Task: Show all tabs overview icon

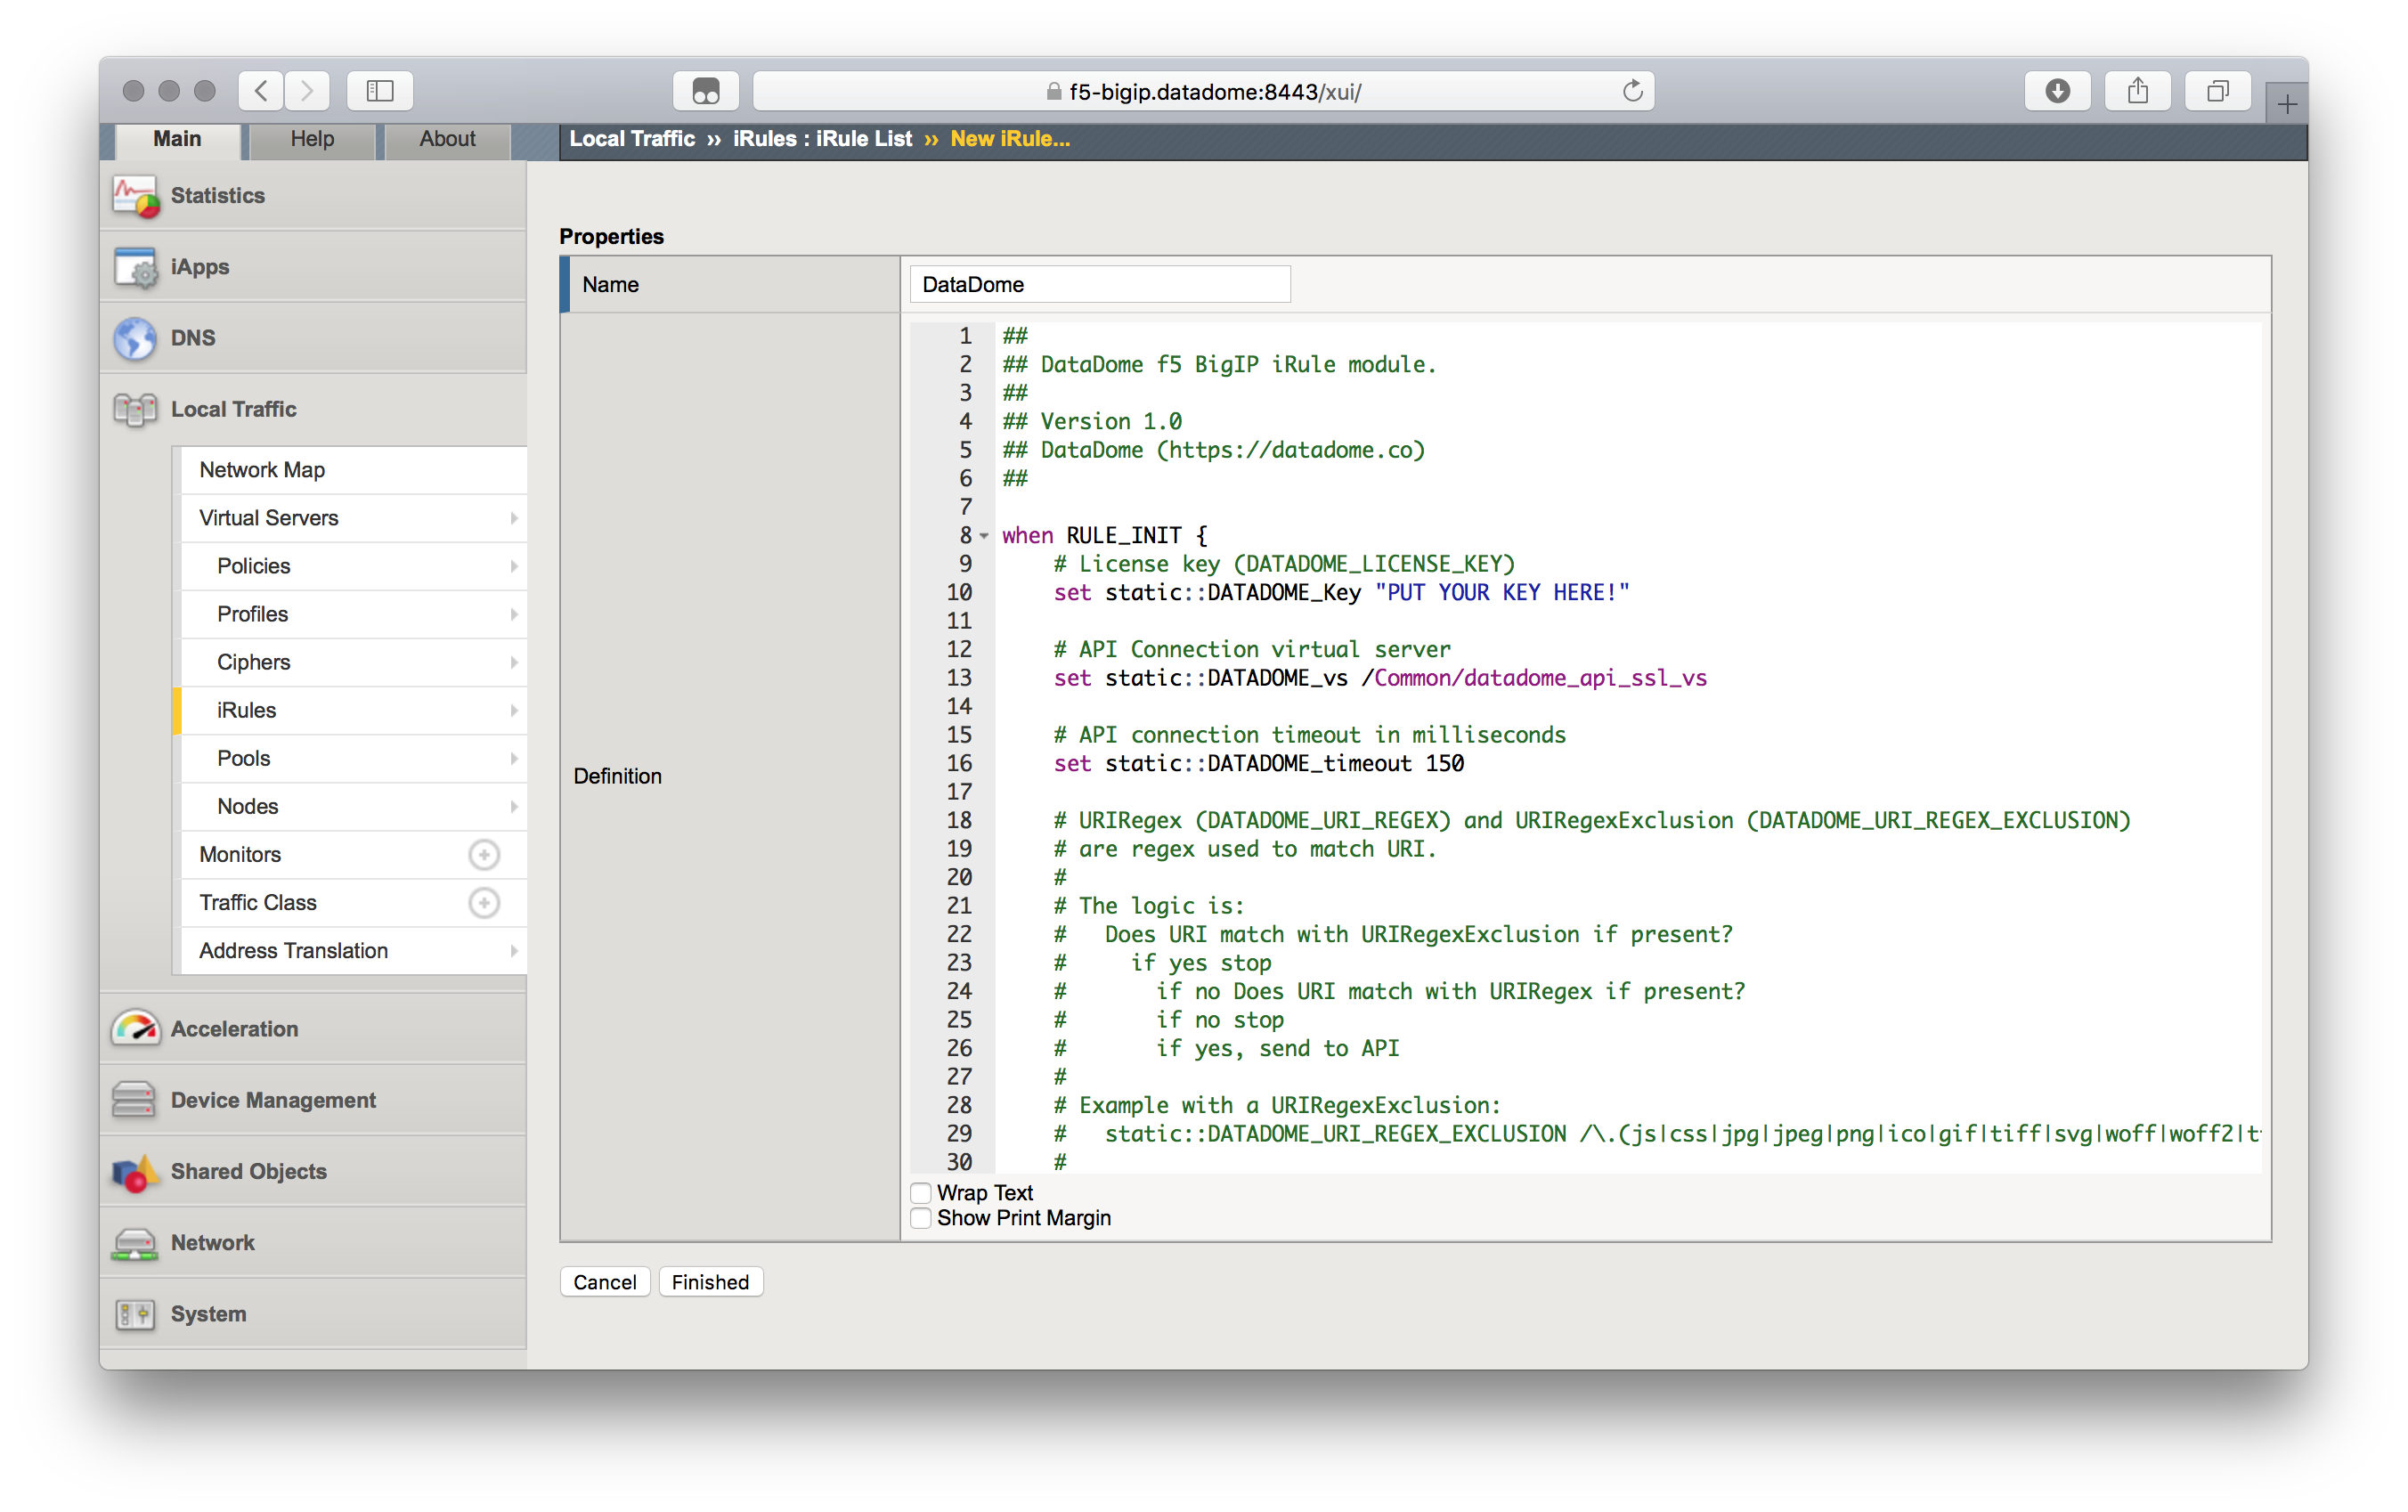Action: pyautogui.click(x=2217, y=91)
